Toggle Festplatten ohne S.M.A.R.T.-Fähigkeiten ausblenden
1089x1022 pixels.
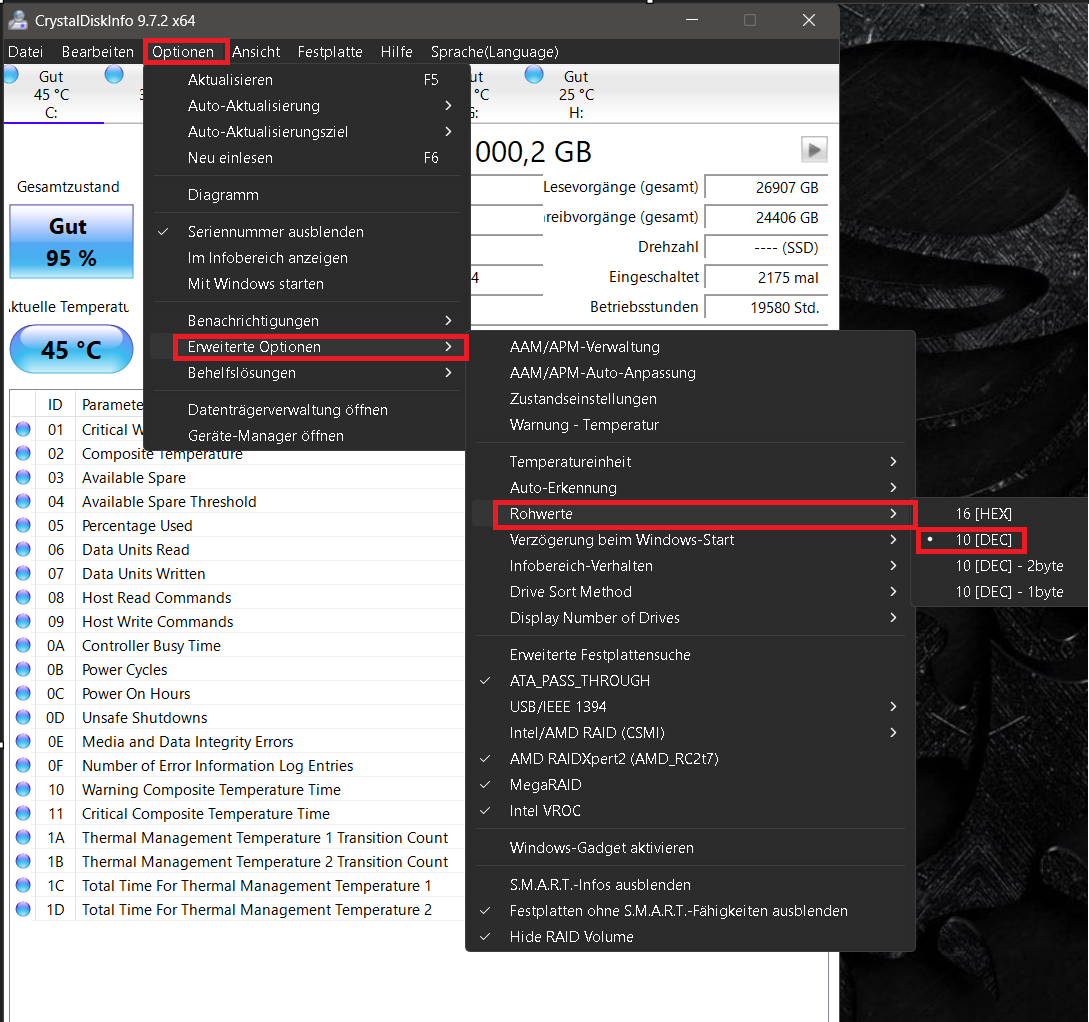coord(690,910)
